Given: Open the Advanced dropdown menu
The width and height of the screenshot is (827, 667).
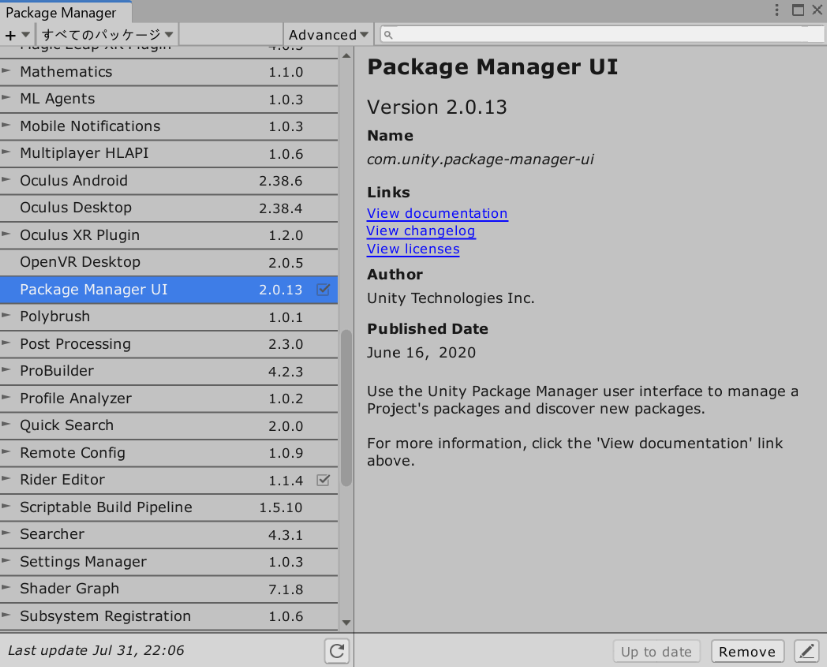Looking at the screenshot, I should pyautogui.click(x=328, y=35).
